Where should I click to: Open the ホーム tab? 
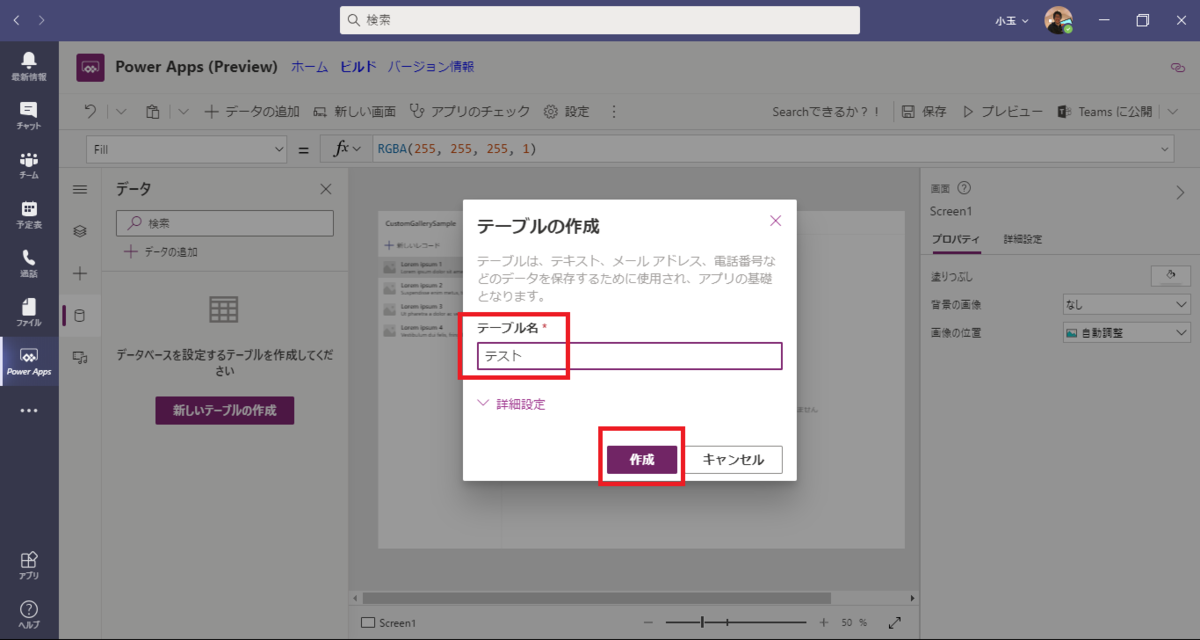click(309, 67)
